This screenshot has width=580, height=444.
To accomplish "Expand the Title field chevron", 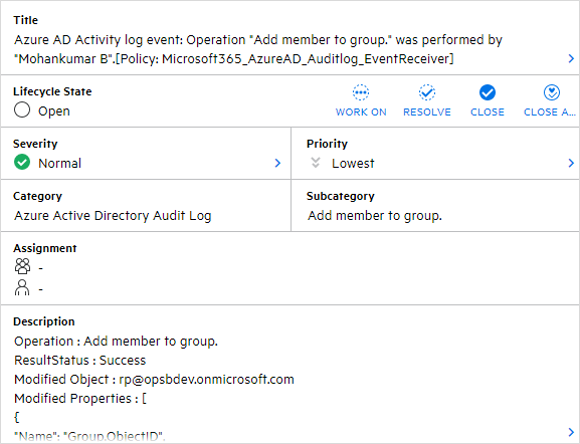I will pos(571,58).
